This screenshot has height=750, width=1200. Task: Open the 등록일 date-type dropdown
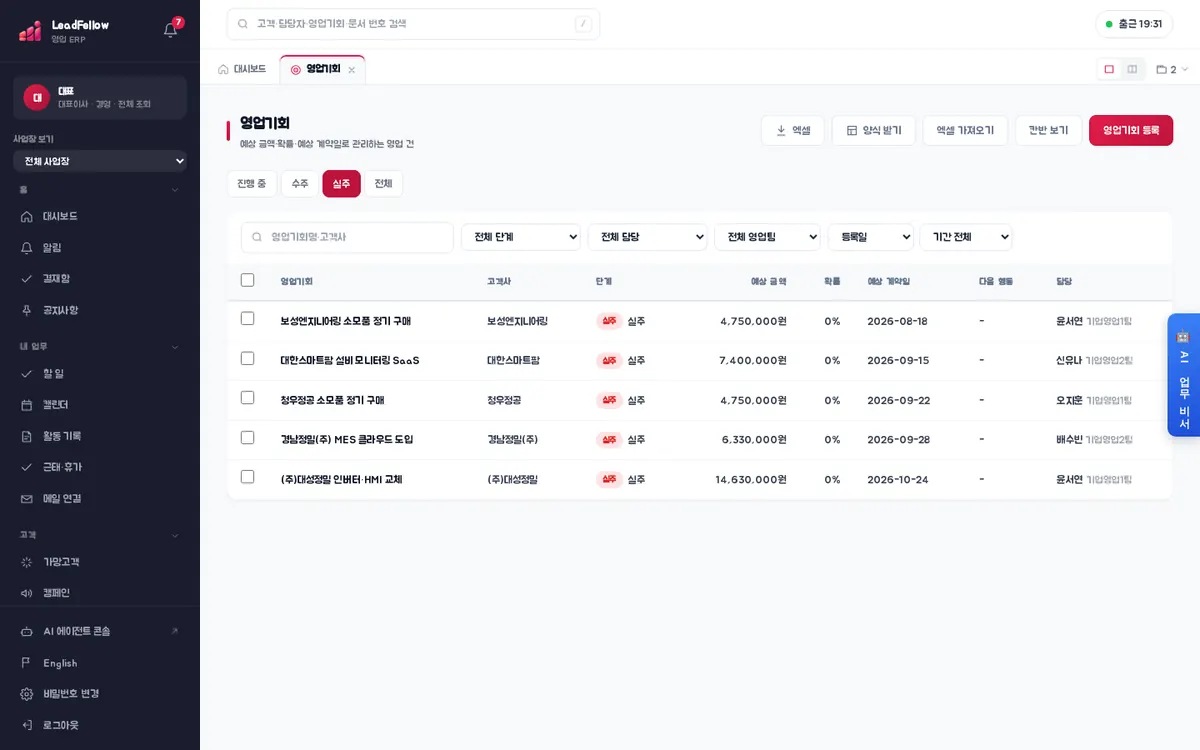(871, 237)
